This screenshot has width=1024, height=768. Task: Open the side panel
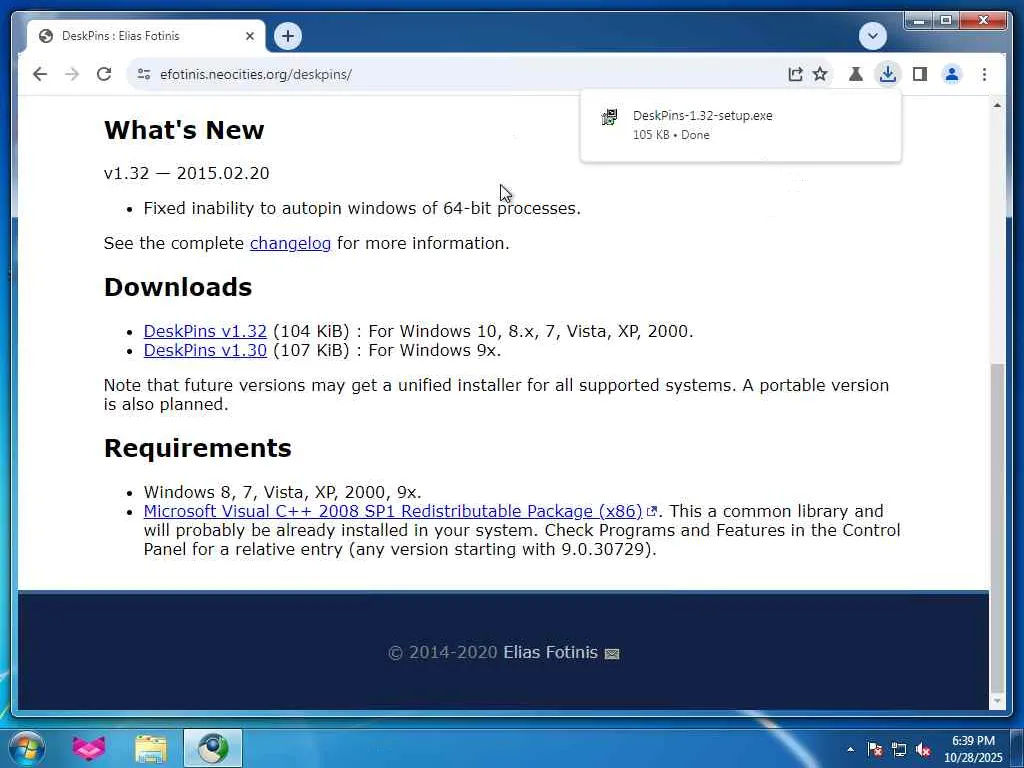coord(920,74)
